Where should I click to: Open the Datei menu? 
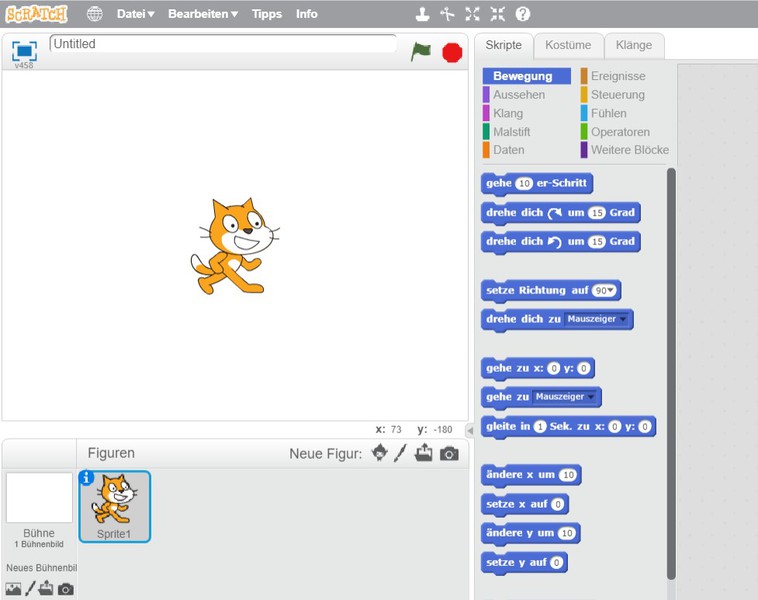(x=135, y=14)
